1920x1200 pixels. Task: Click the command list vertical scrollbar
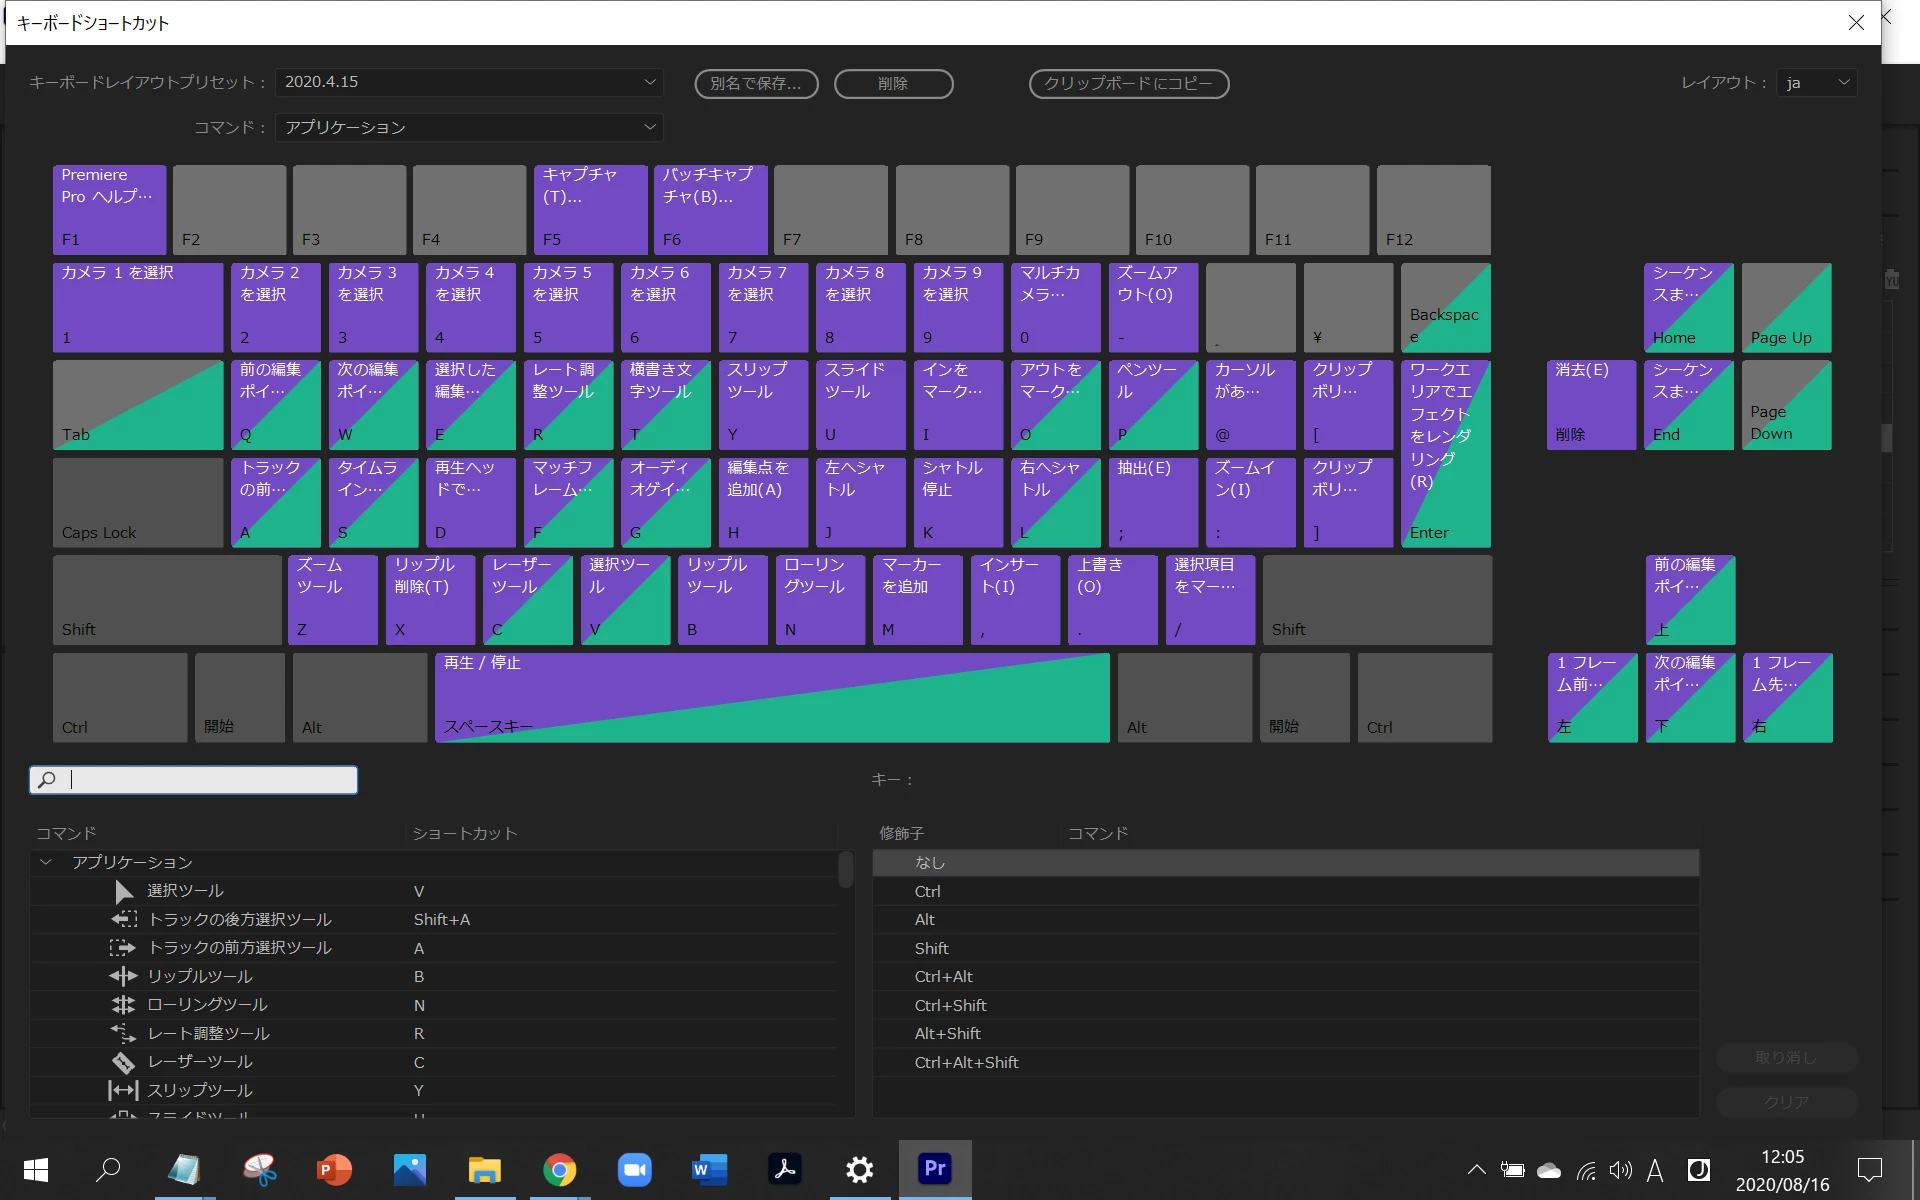tap(845, 870)
